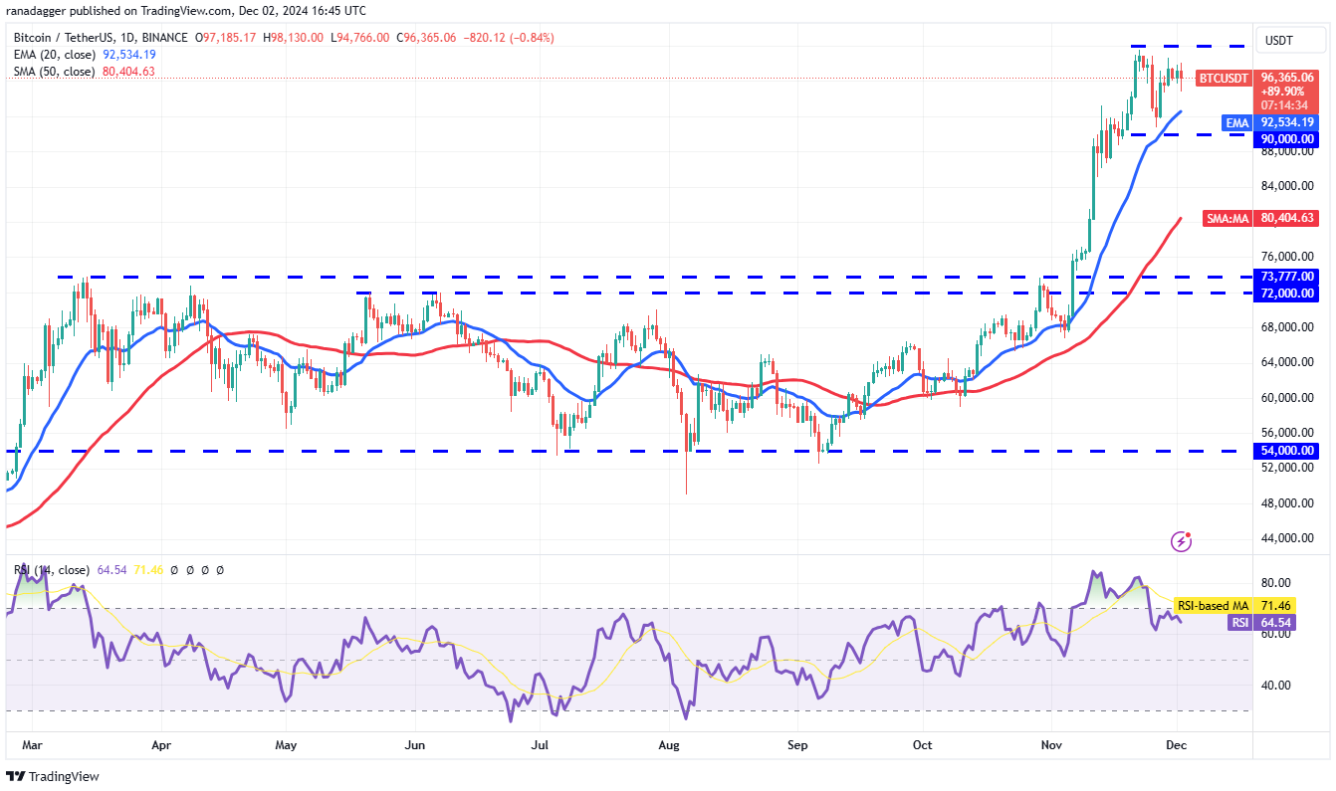Image resolution: width=1336 pixels, height=791 pixels.
Task: Click the Aug label on time axis
Action: [x=670, y=745]
